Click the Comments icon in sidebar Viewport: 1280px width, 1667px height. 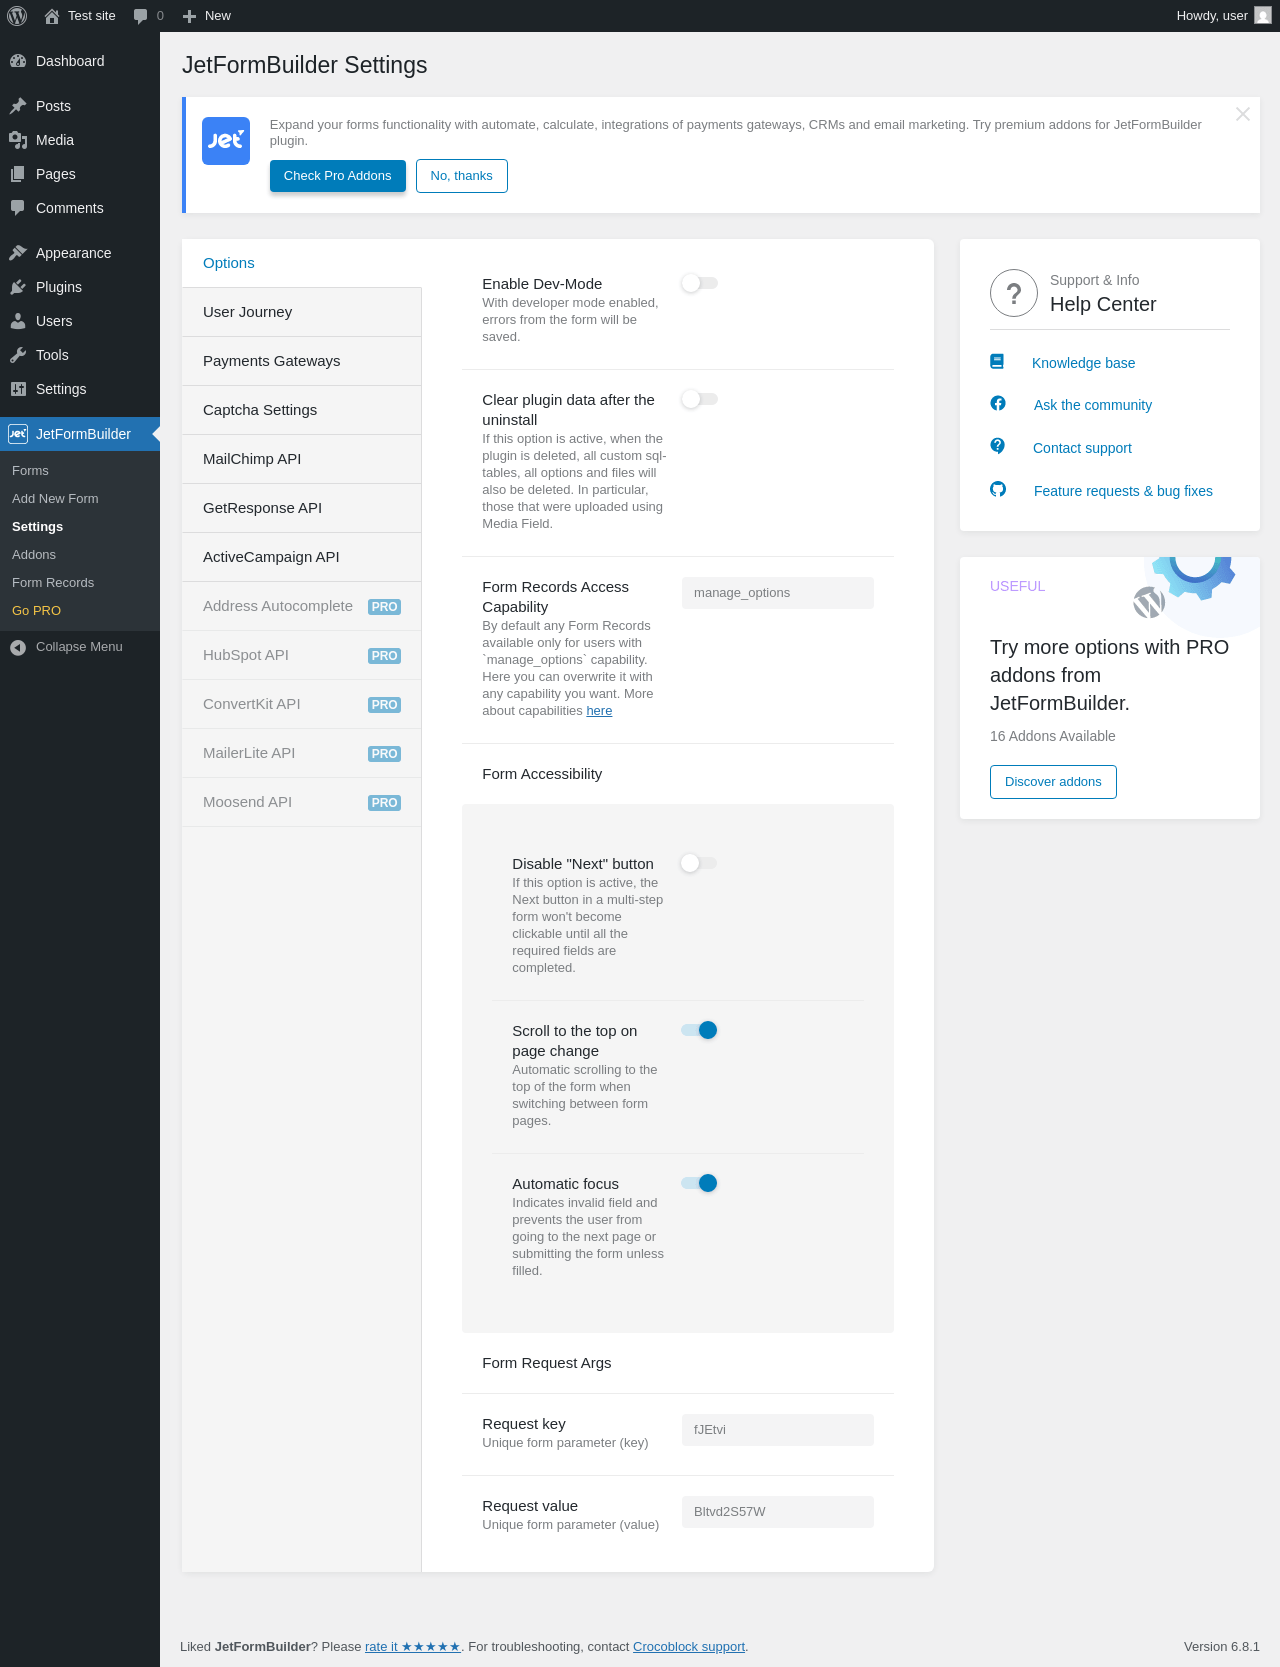(18, 208)
